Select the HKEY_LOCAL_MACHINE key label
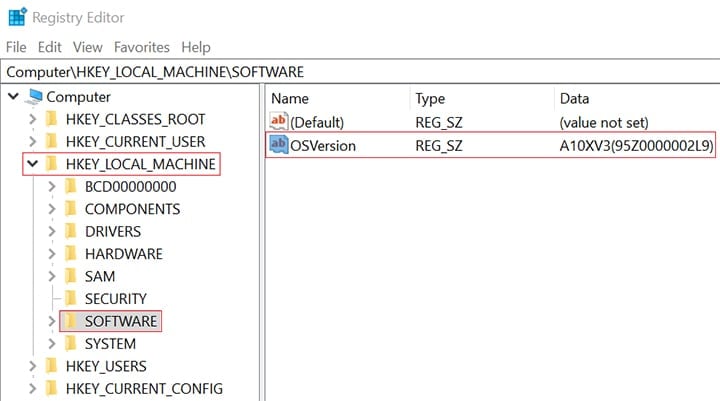Image resolution: width=720 pixels, height=401 pixels. 141,164
